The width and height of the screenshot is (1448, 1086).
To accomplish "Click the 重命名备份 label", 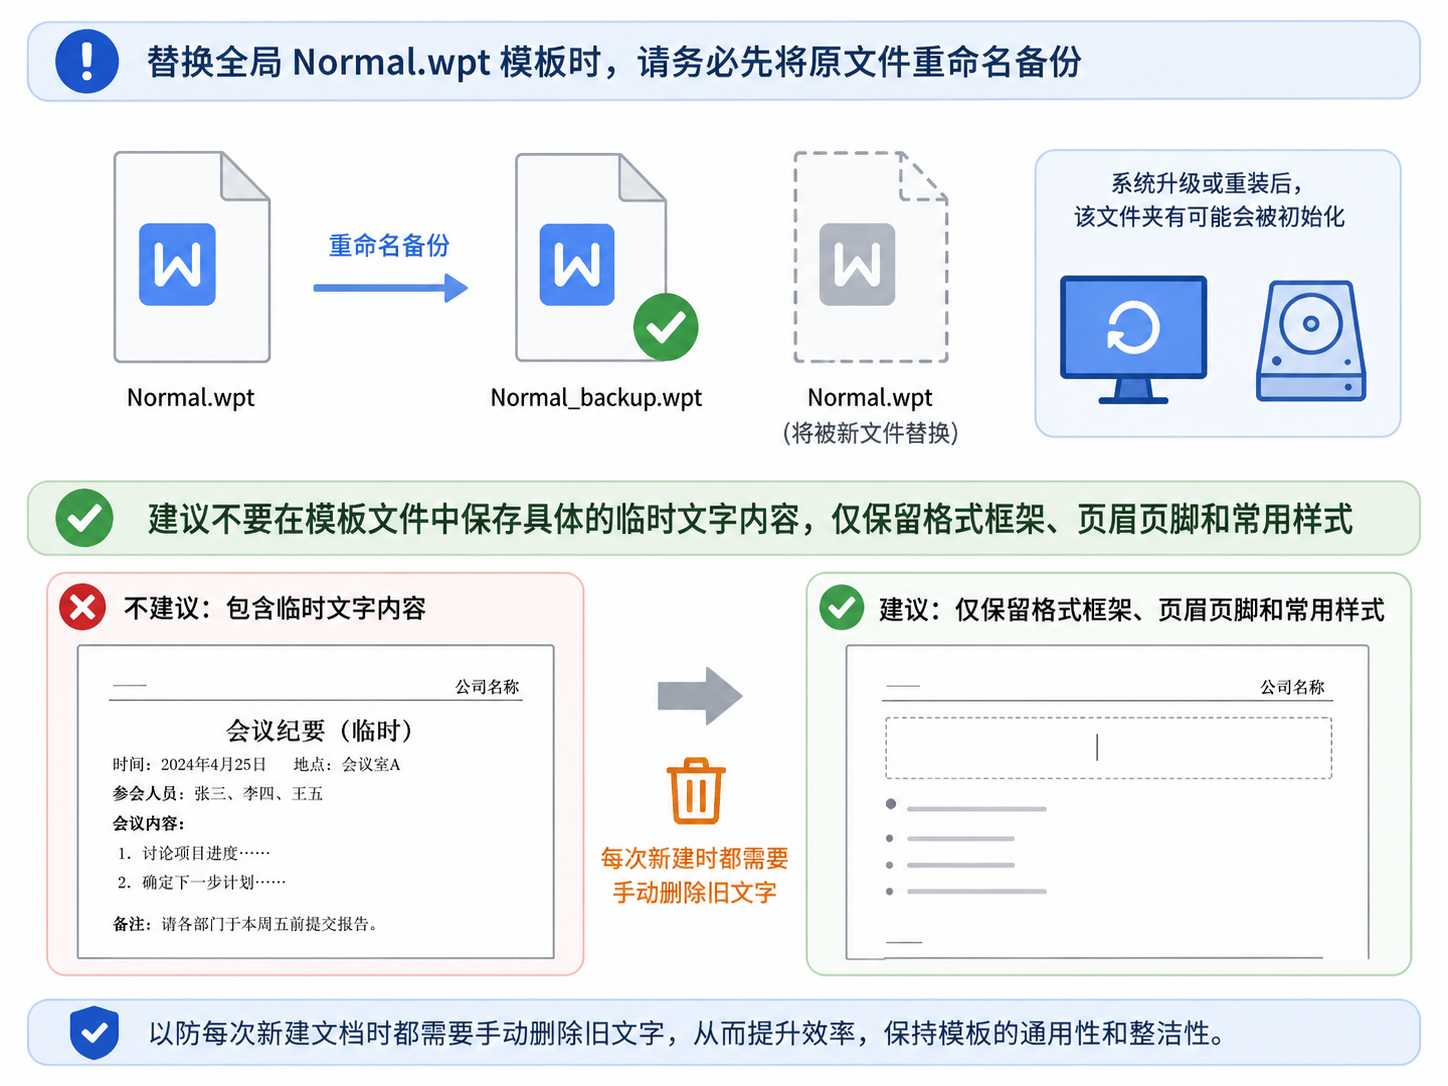I will pyautogui.click(x=389, y=245).
